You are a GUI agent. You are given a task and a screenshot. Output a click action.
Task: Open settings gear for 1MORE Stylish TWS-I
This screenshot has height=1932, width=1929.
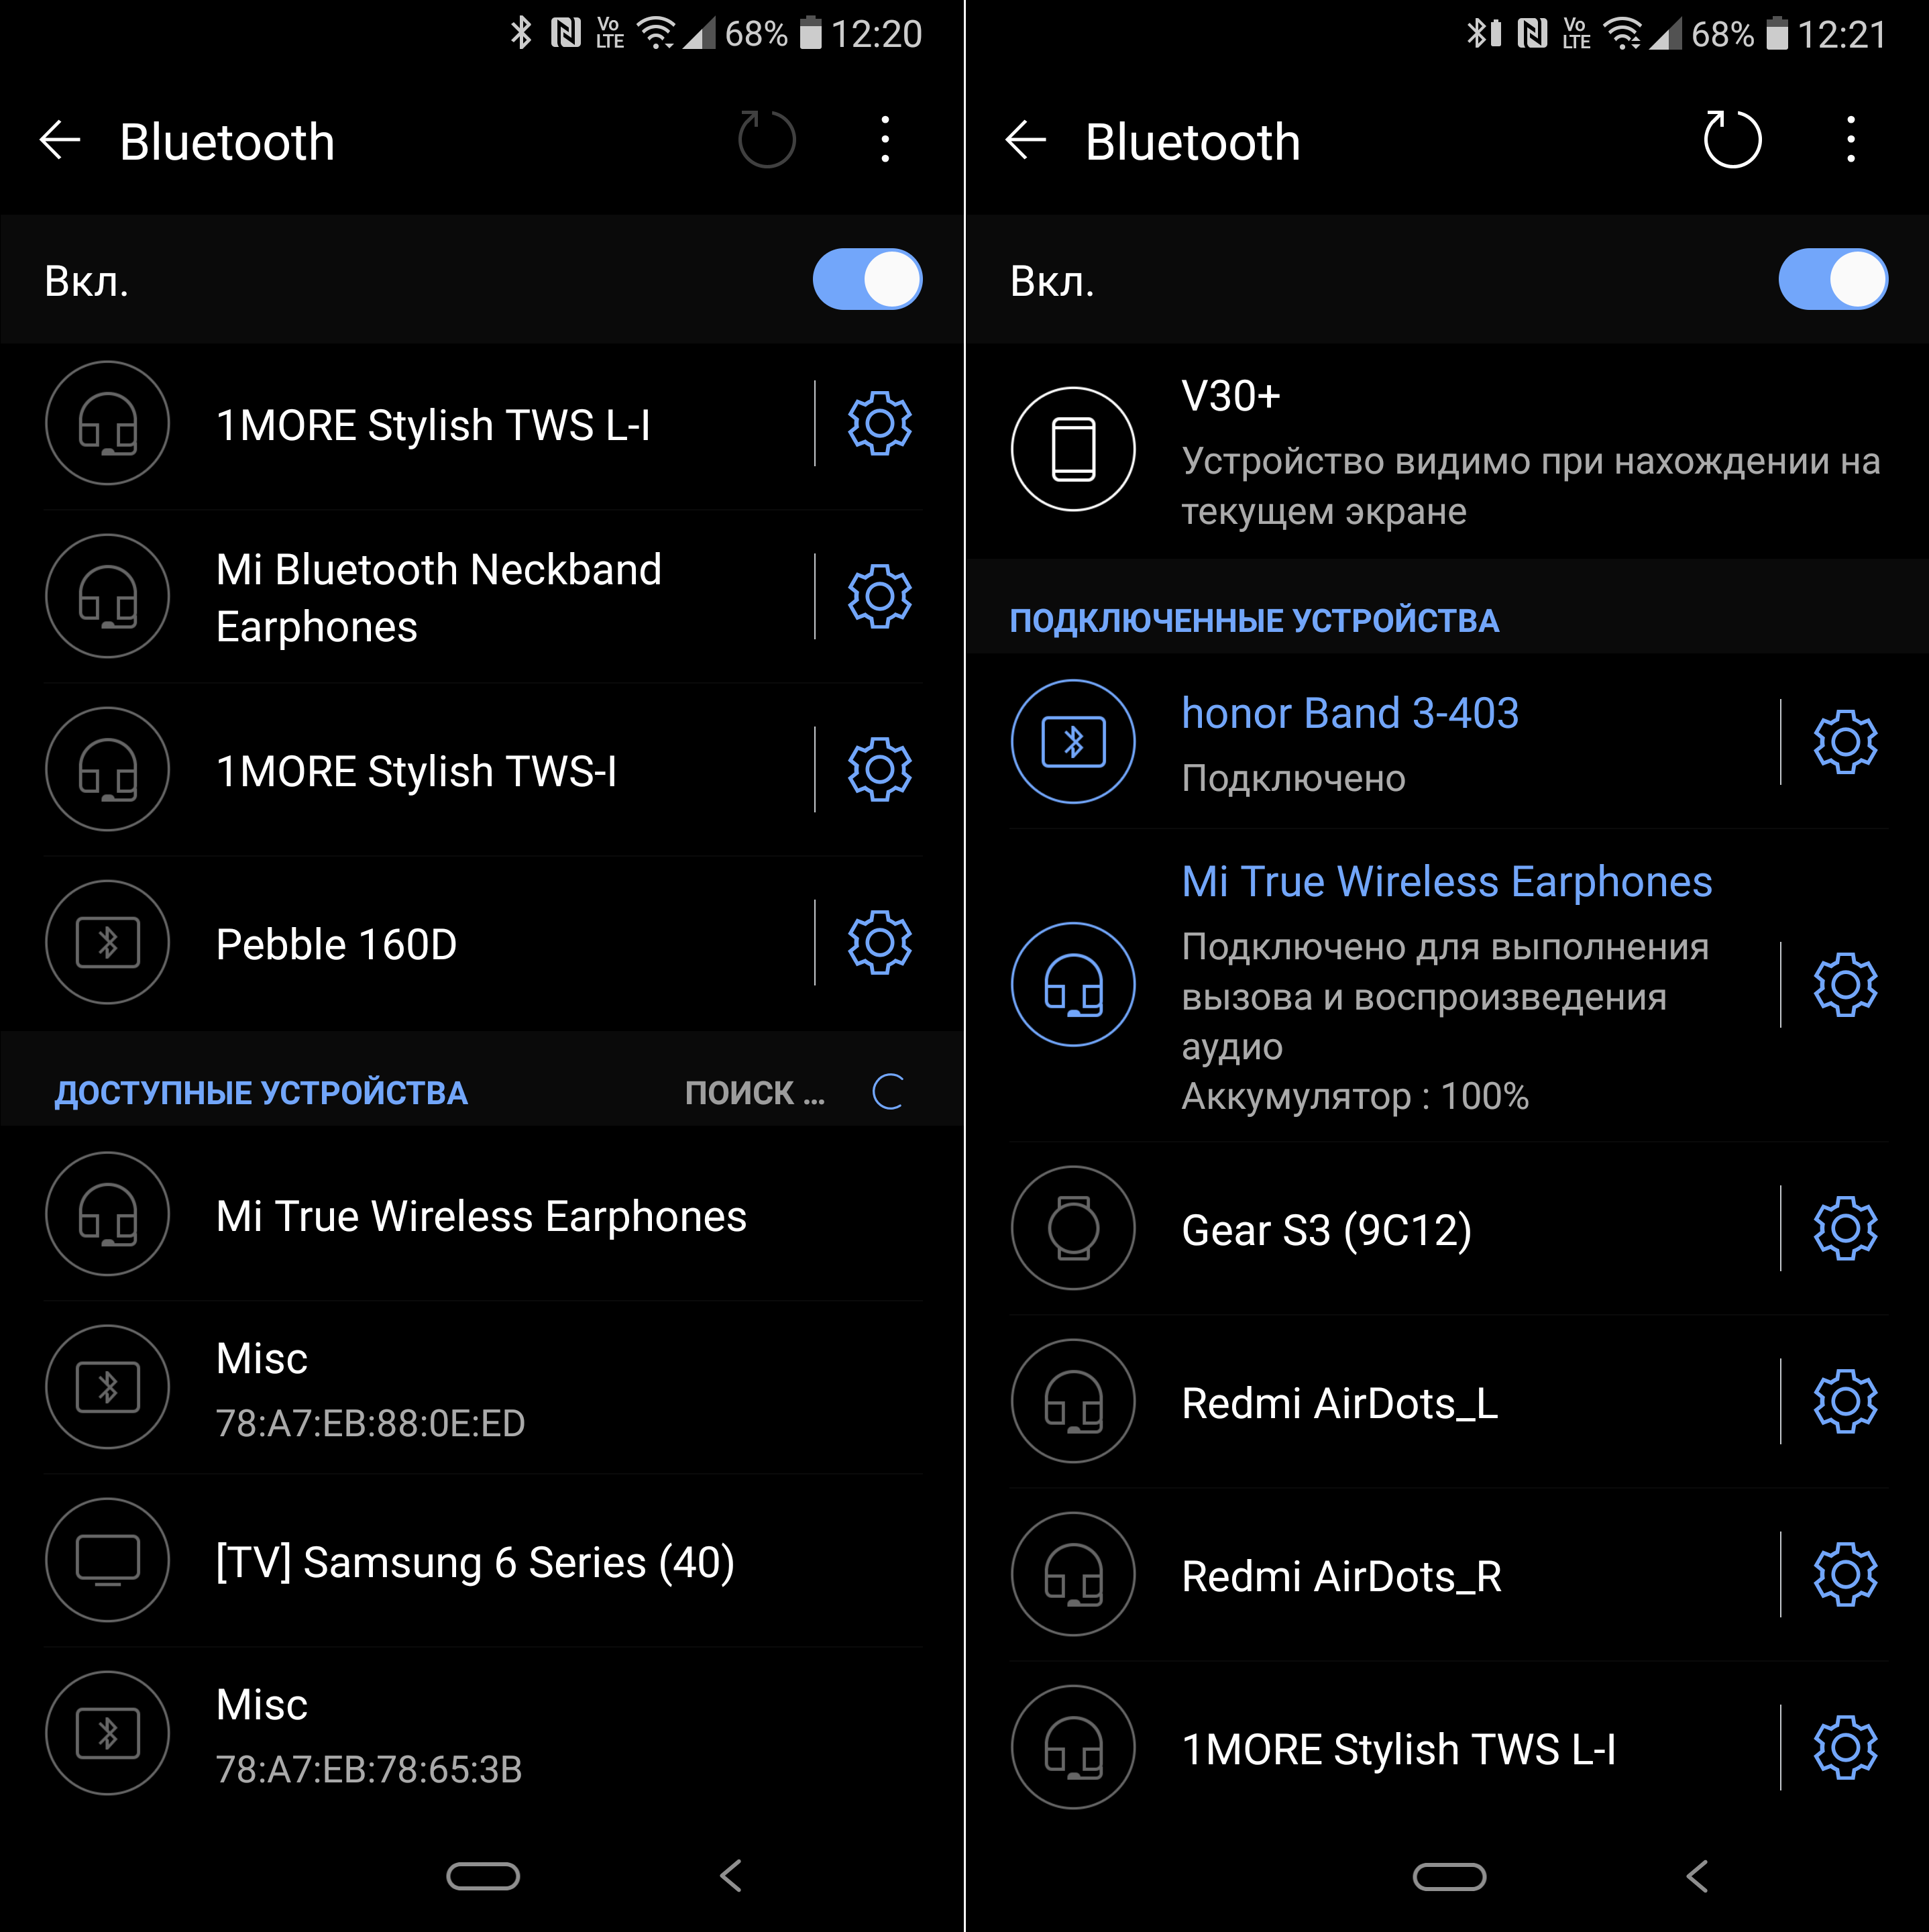(x=879, y=769)
